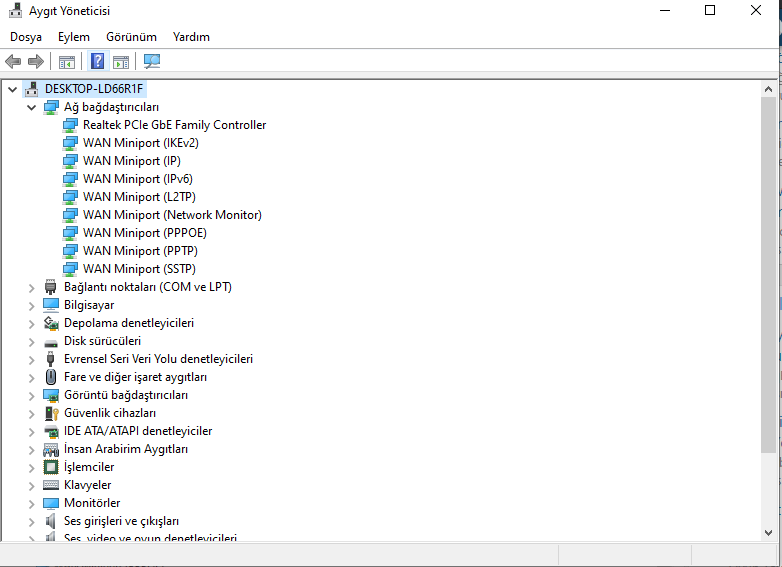Expand IDE ATA/ATAPI denetleyiciler
Screen dimensions: 782x567
[31, 432]
